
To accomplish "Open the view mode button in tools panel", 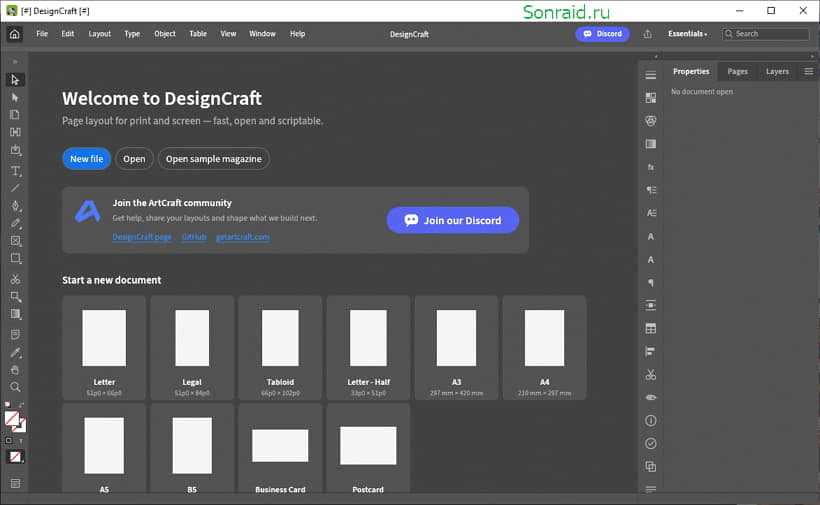I will pyautogui.click(x=15, y=484).
